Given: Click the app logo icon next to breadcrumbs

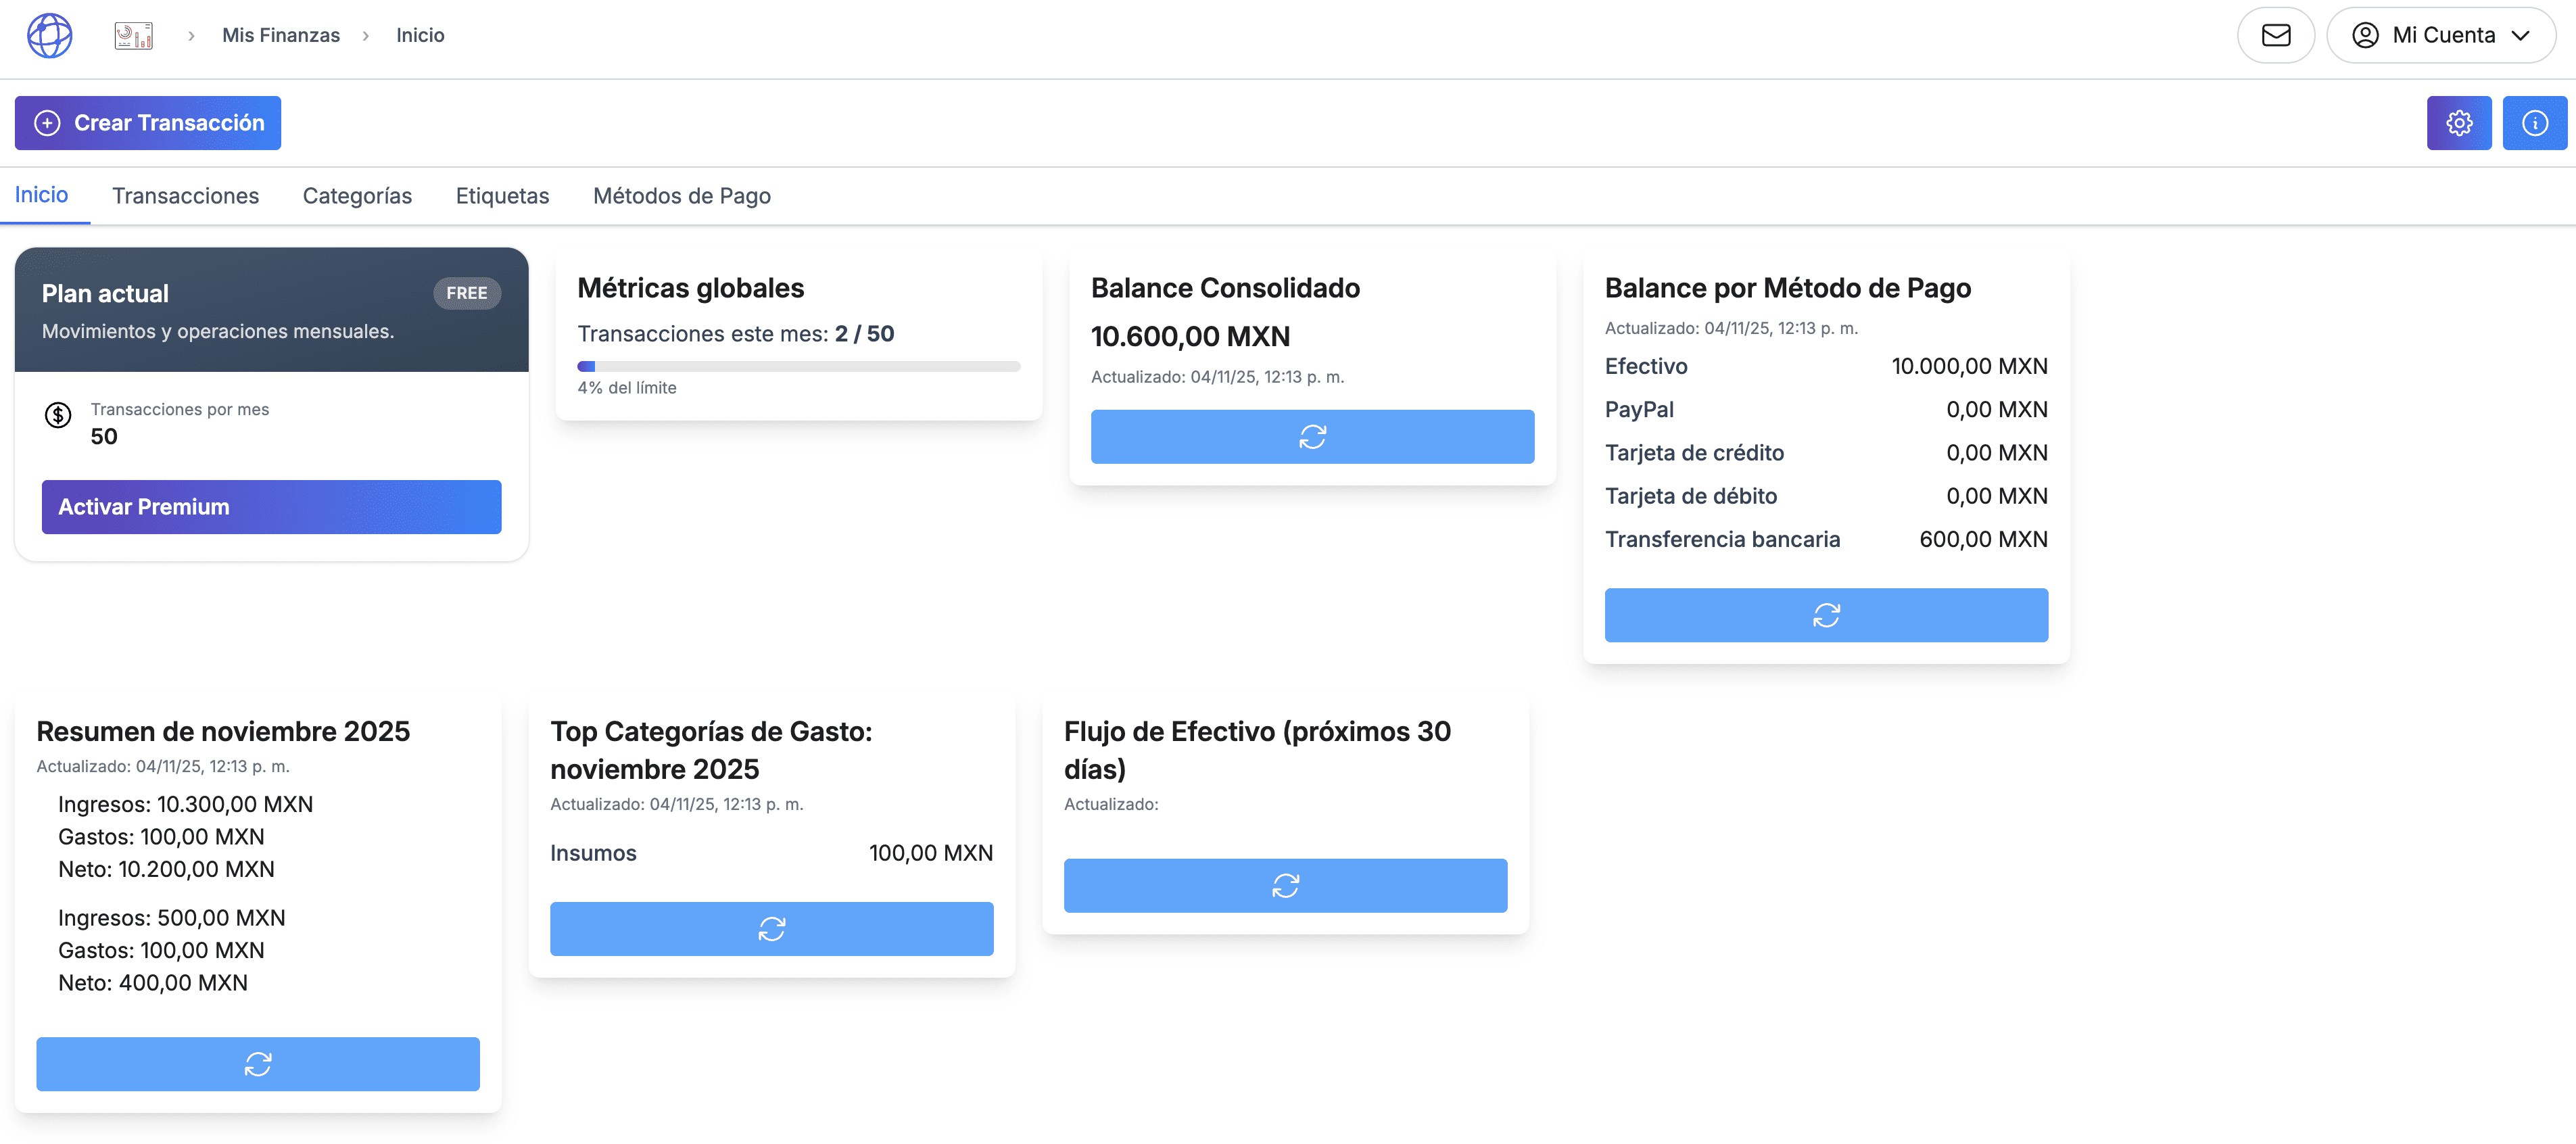Looking at the screenshot, I should coord(134,35).
